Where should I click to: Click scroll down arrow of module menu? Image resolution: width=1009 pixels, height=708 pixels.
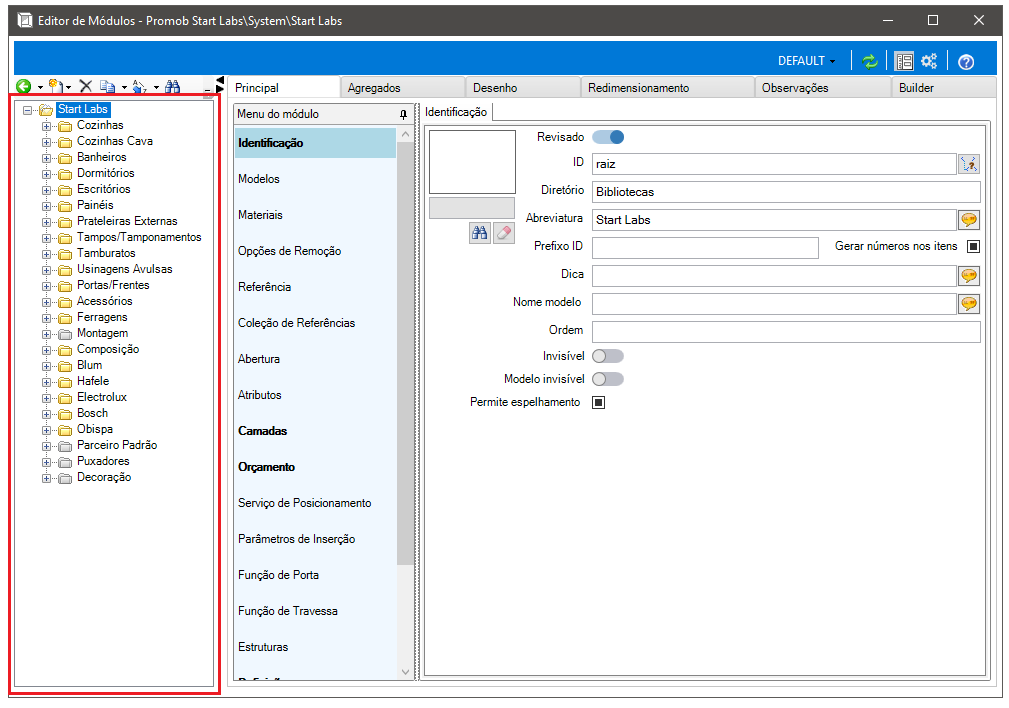coord(405,672)
